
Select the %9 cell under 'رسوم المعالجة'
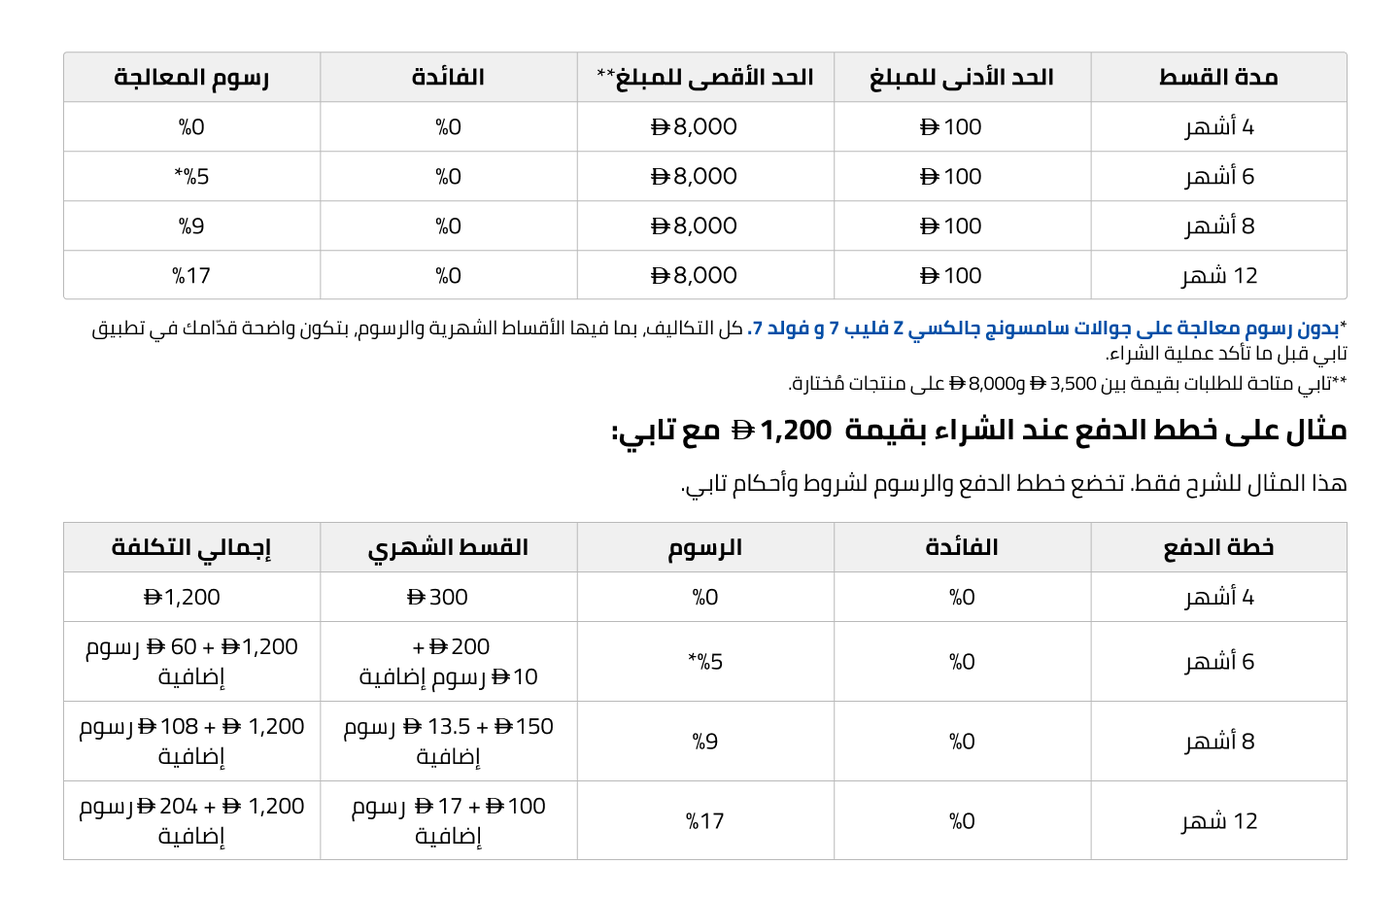pos(191,226)
